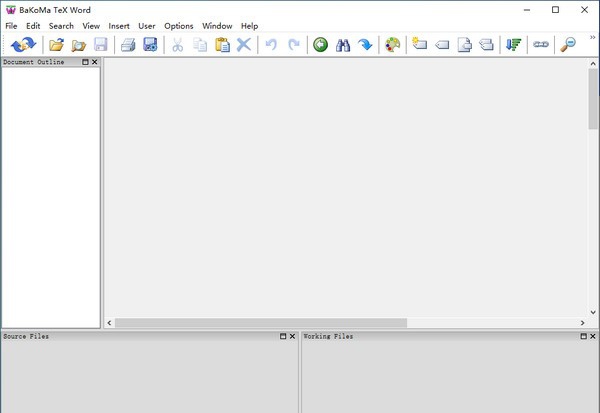Float the Document Outline panel
This screenshot has height=413, width=600.
tap(84, 62)
